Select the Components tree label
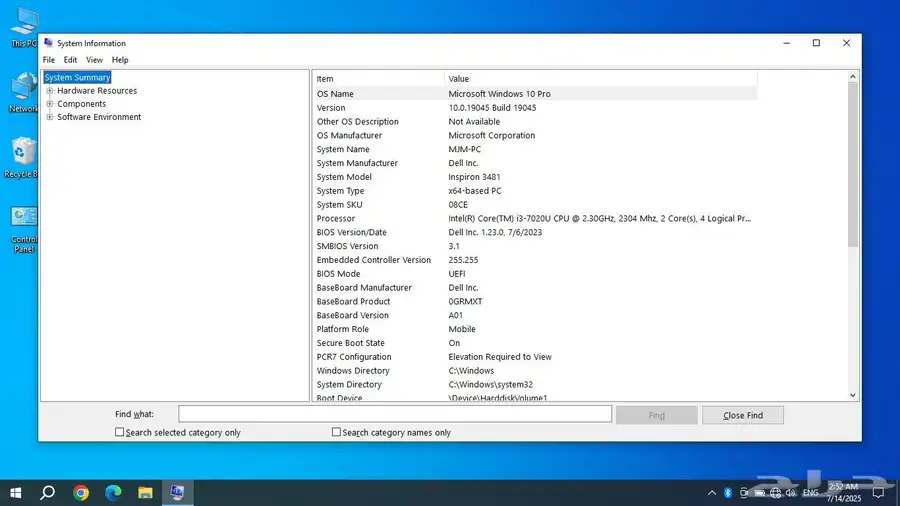This screenshot has width=900, height=506. (x=82, y=104)
